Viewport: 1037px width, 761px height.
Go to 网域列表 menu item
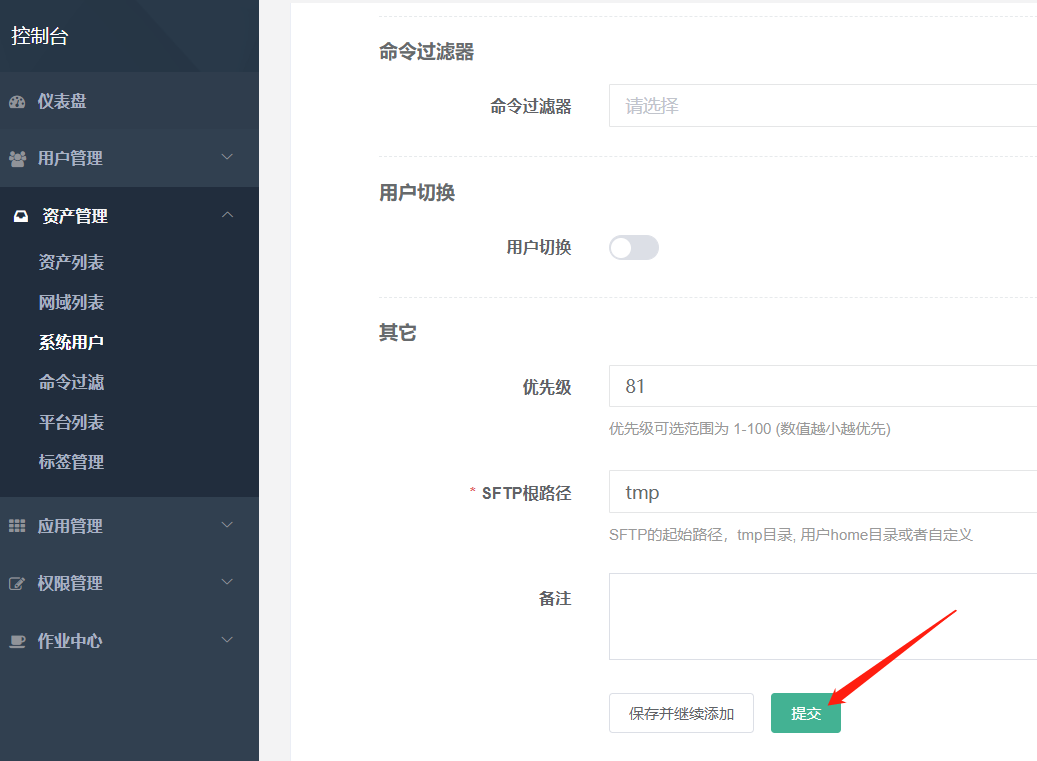tap(71, 303)
